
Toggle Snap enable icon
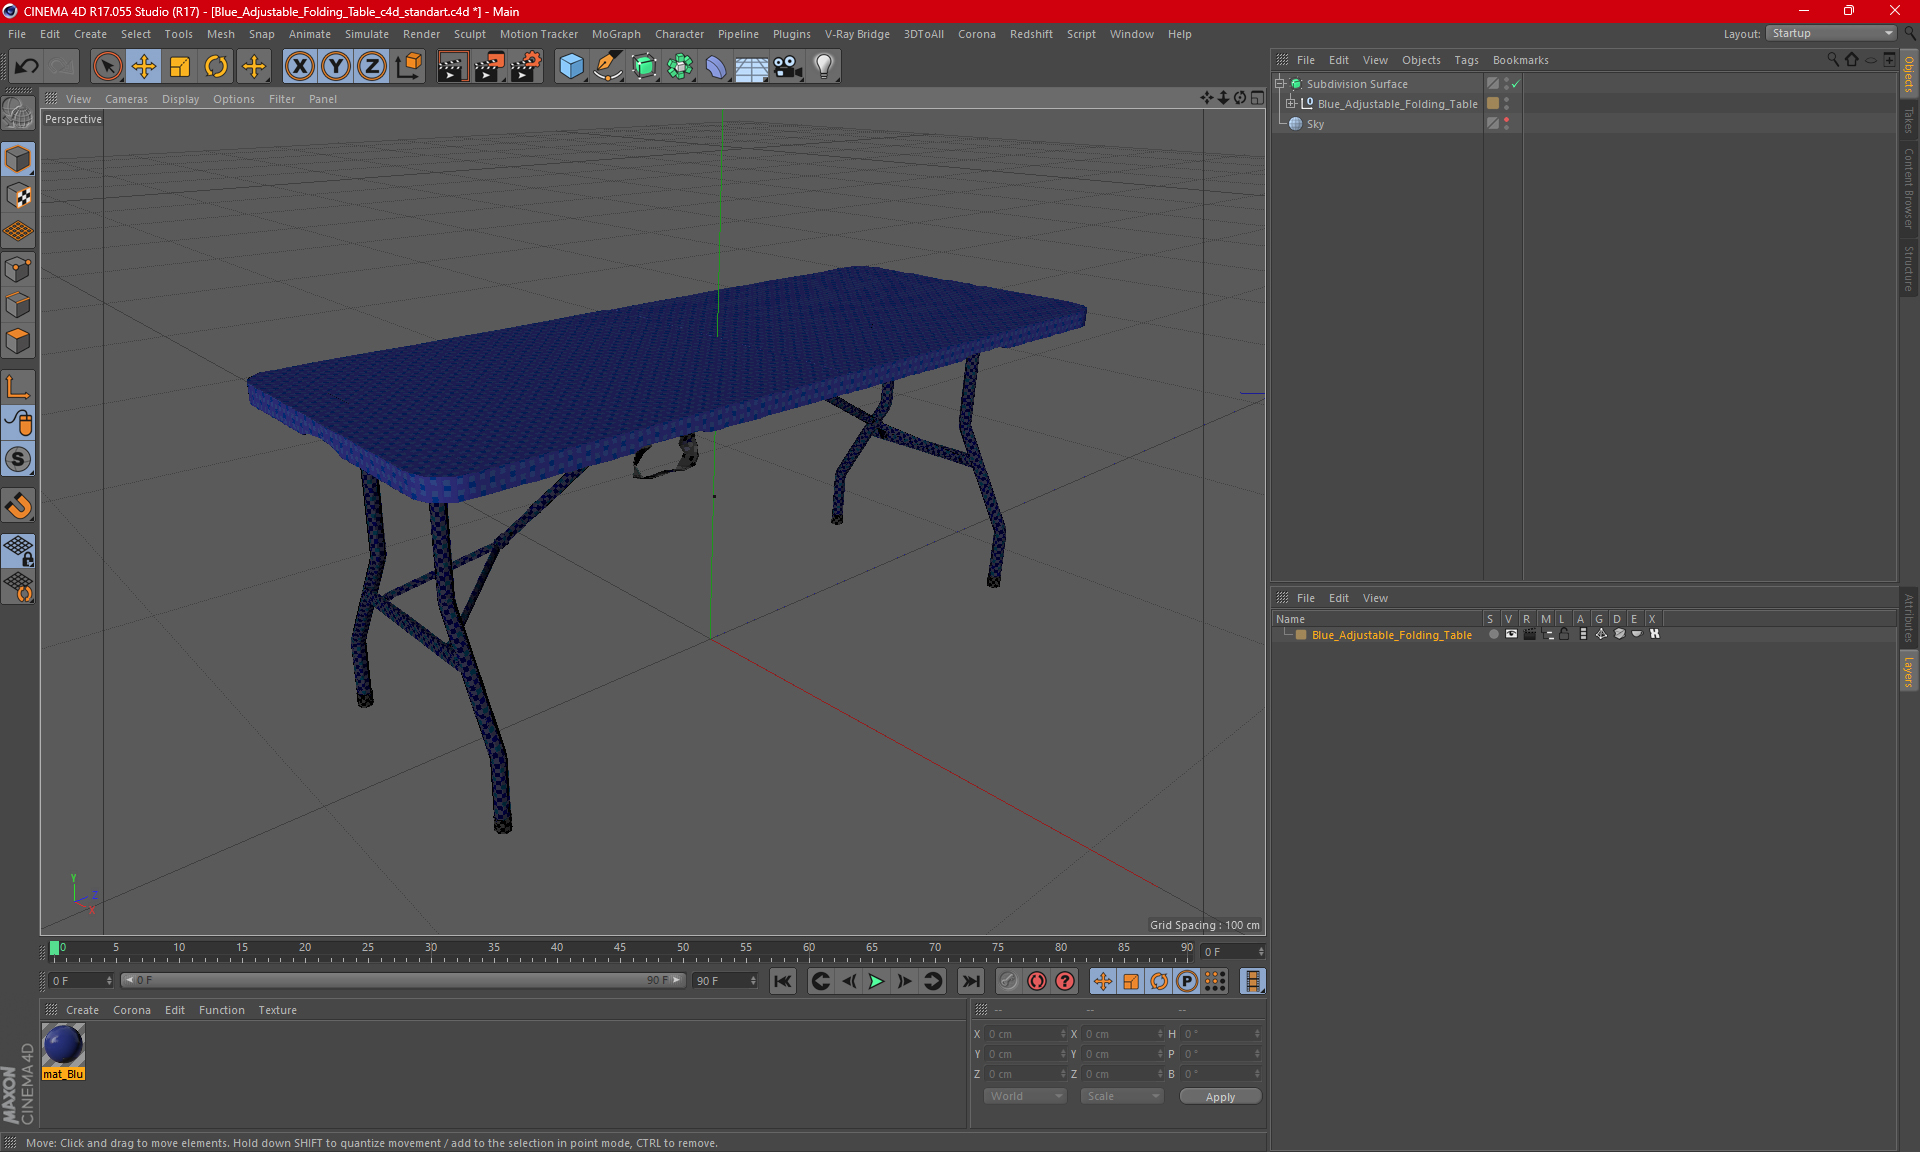coord(18,460)
